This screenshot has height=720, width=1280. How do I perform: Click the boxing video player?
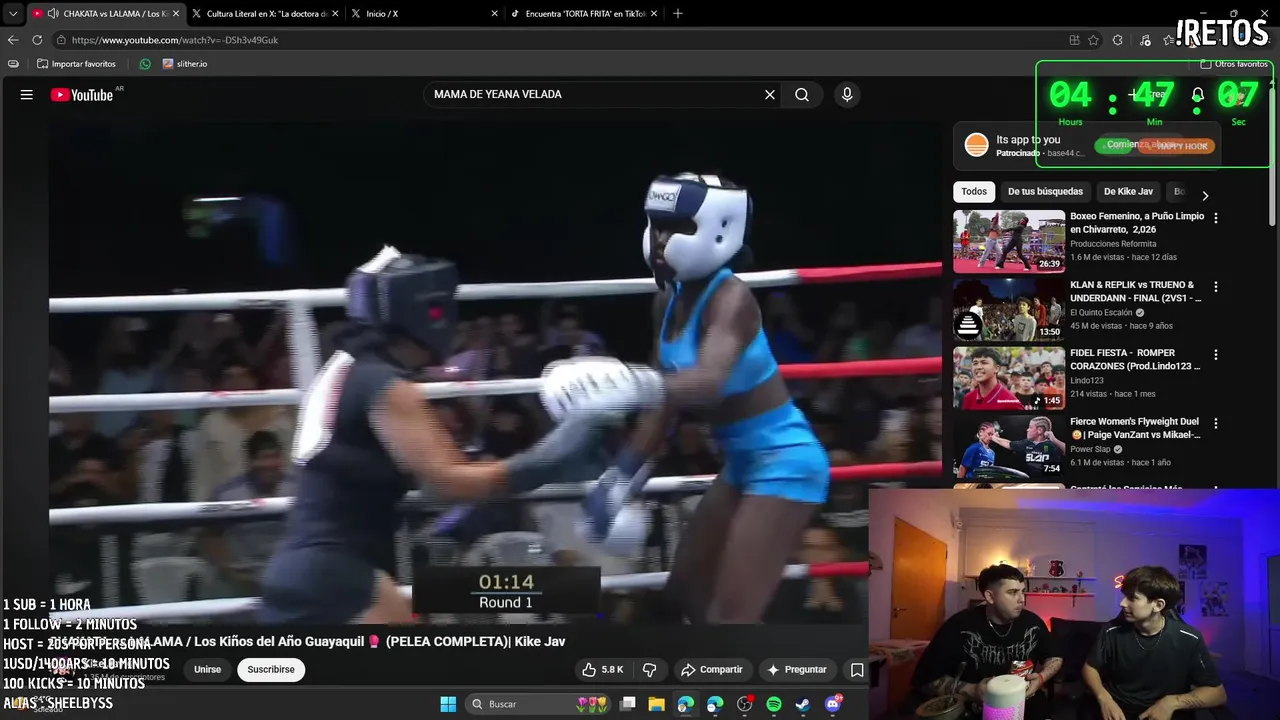pos(495,374)
